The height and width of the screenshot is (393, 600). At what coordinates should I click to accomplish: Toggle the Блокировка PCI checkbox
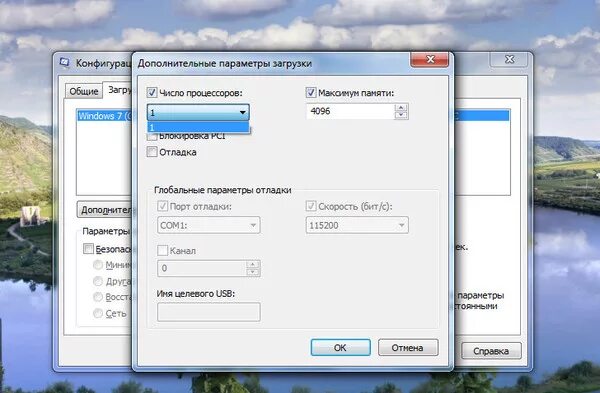tap(152, 137)
